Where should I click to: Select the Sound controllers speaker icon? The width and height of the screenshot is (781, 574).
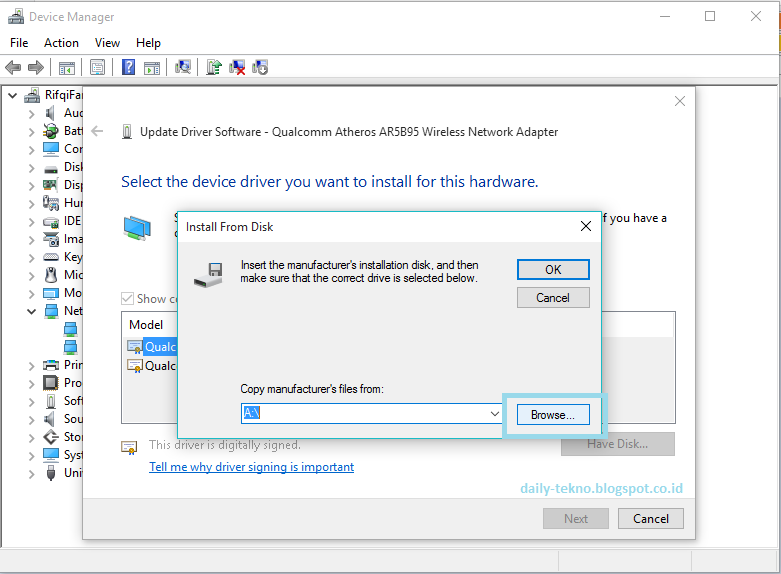(x=49, y=419)
